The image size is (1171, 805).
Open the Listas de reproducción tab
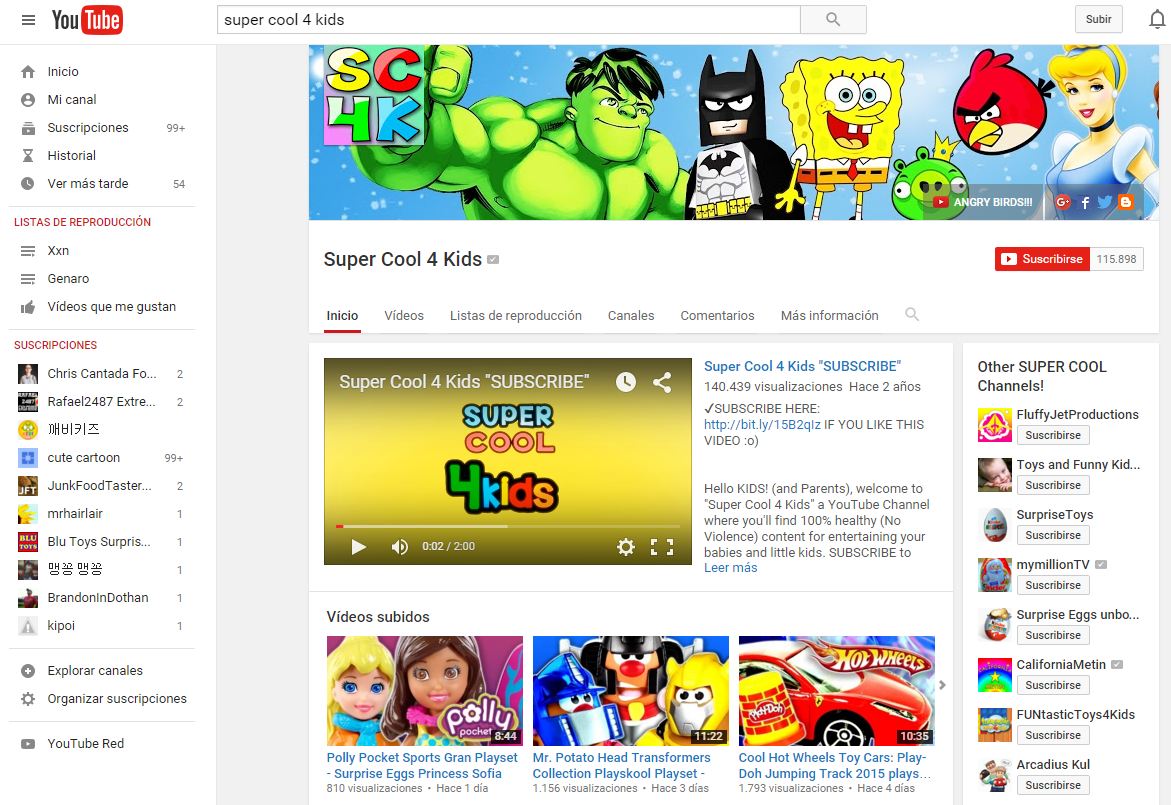515,316
